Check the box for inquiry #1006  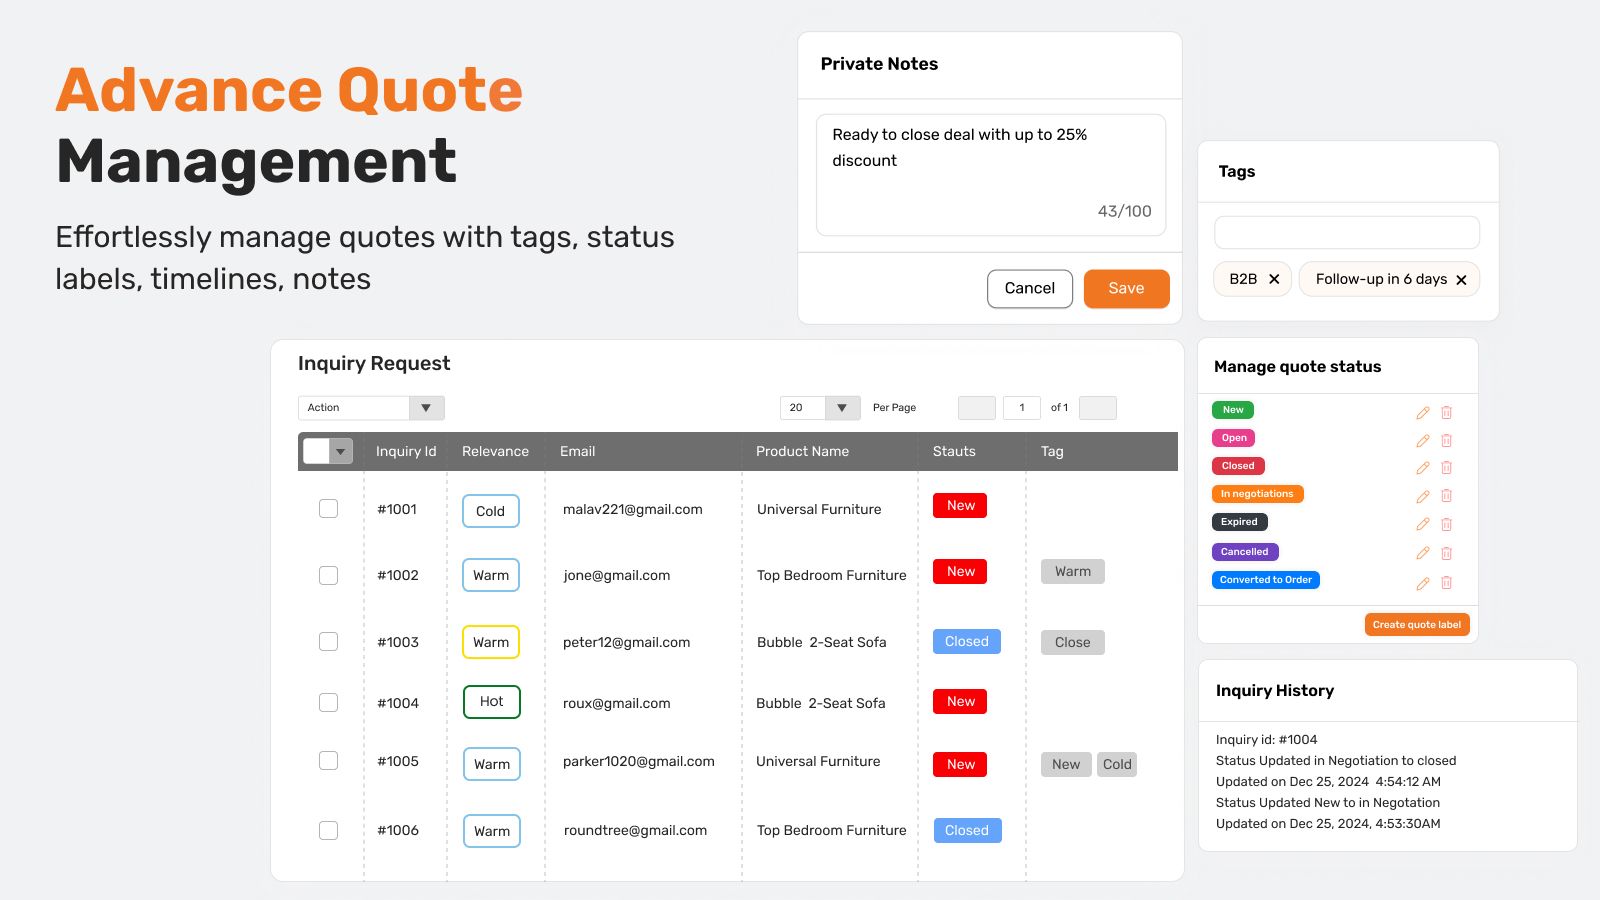tap(328, 830)
